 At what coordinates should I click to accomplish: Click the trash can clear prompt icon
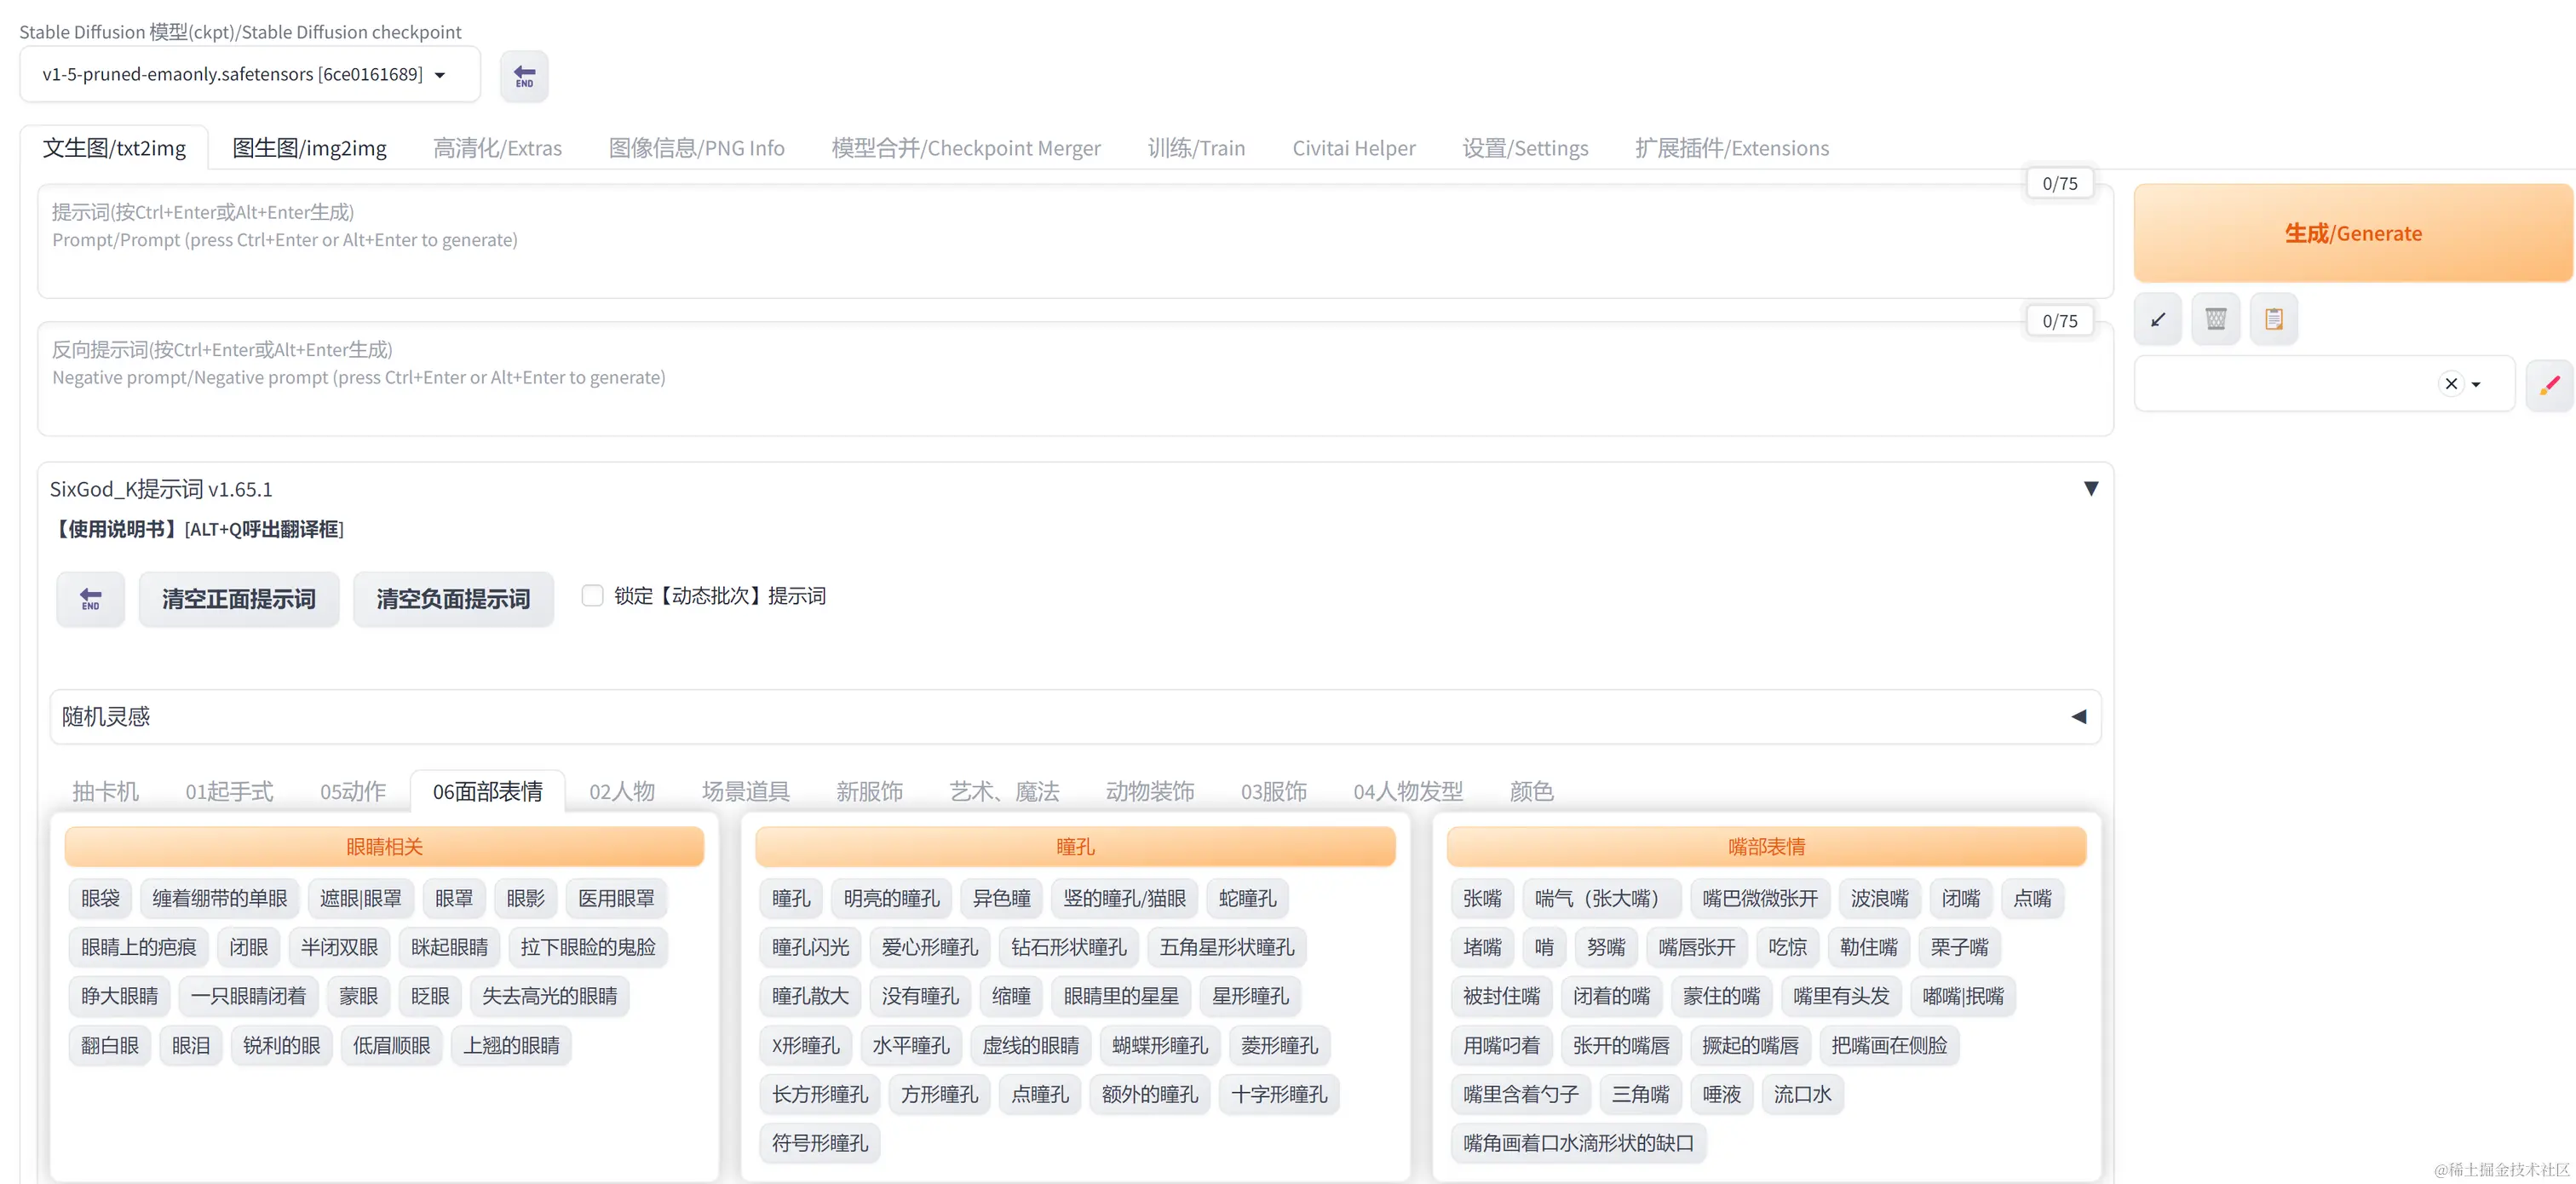pos(2216,320)
